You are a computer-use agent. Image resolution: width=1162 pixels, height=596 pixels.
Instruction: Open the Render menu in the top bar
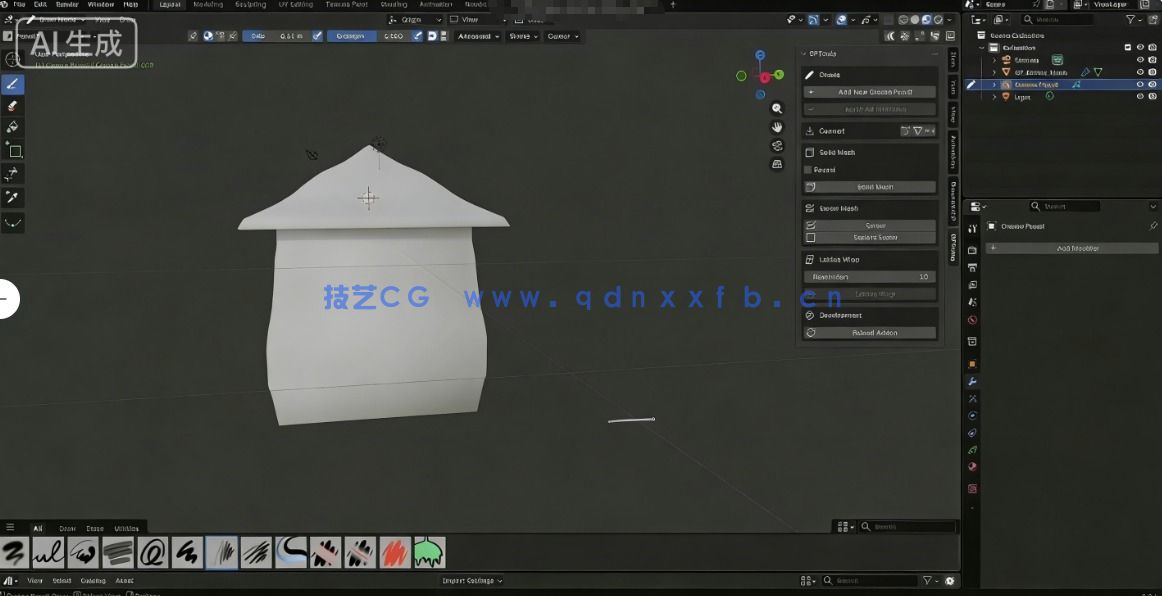pyautogui.click(x=66, y=4)
